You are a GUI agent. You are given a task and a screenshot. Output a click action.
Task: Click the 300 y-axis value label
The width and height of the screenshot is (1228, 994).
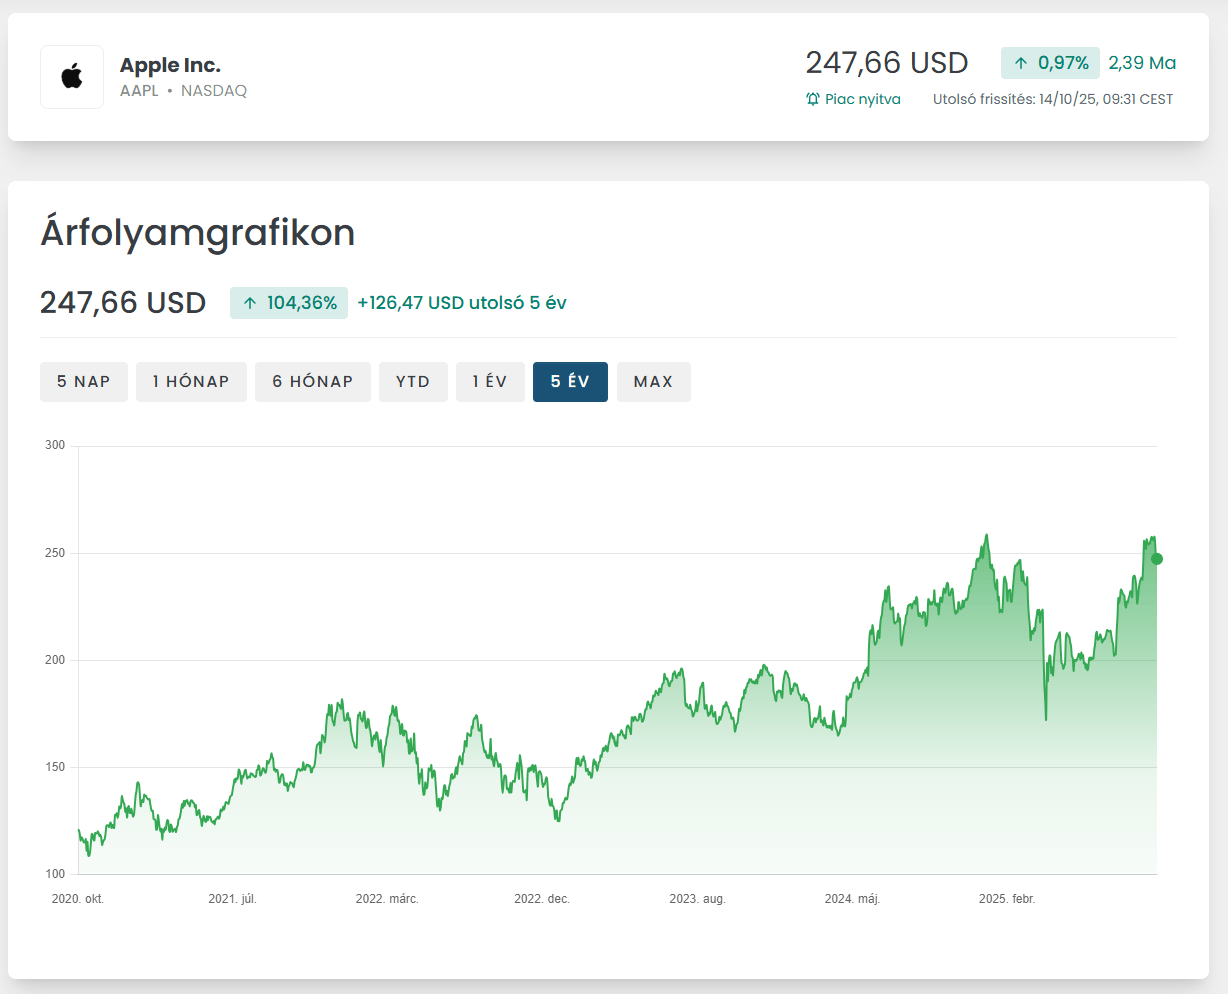55,445
